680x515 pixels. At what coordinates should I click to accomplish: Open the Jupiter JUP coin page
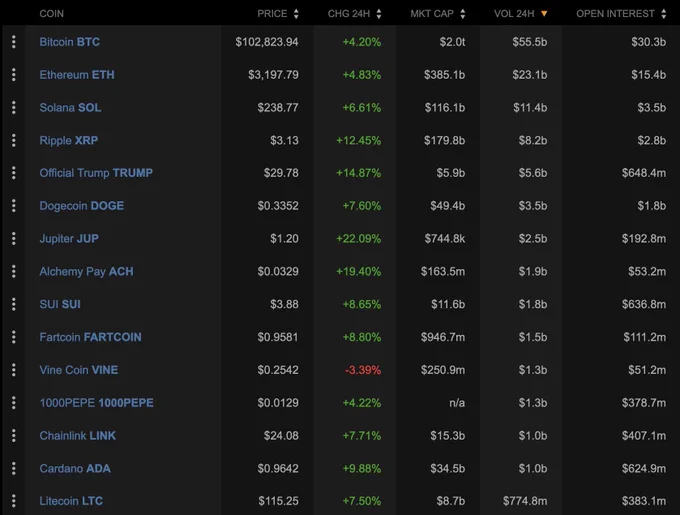(69, 239)
